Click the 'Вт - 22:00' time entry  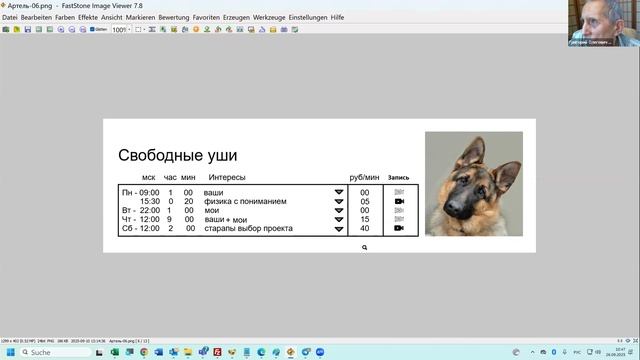(x=141, y=210)
